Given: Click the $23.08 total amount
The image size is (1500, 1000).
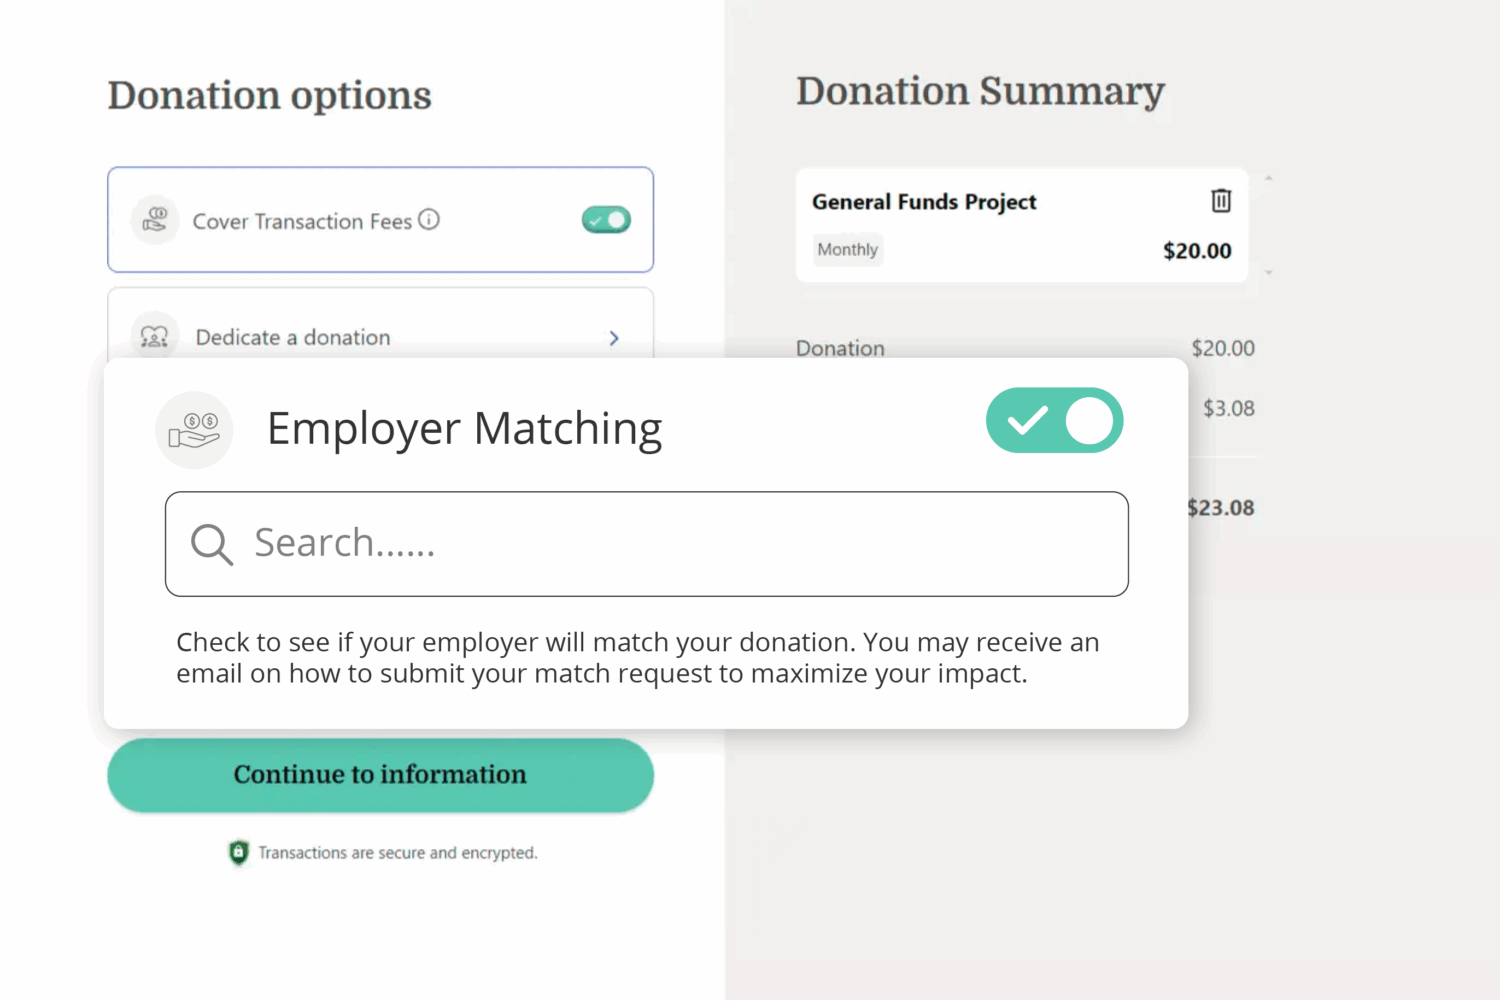Looking at the screenshot, I should coord(1220,507).
